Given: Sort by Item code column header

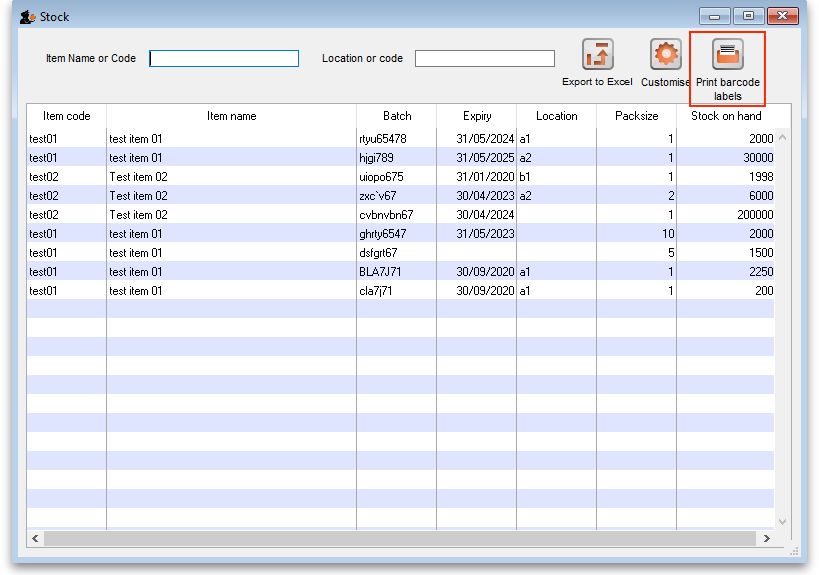Looking at the screenshot, I should 66,116.
